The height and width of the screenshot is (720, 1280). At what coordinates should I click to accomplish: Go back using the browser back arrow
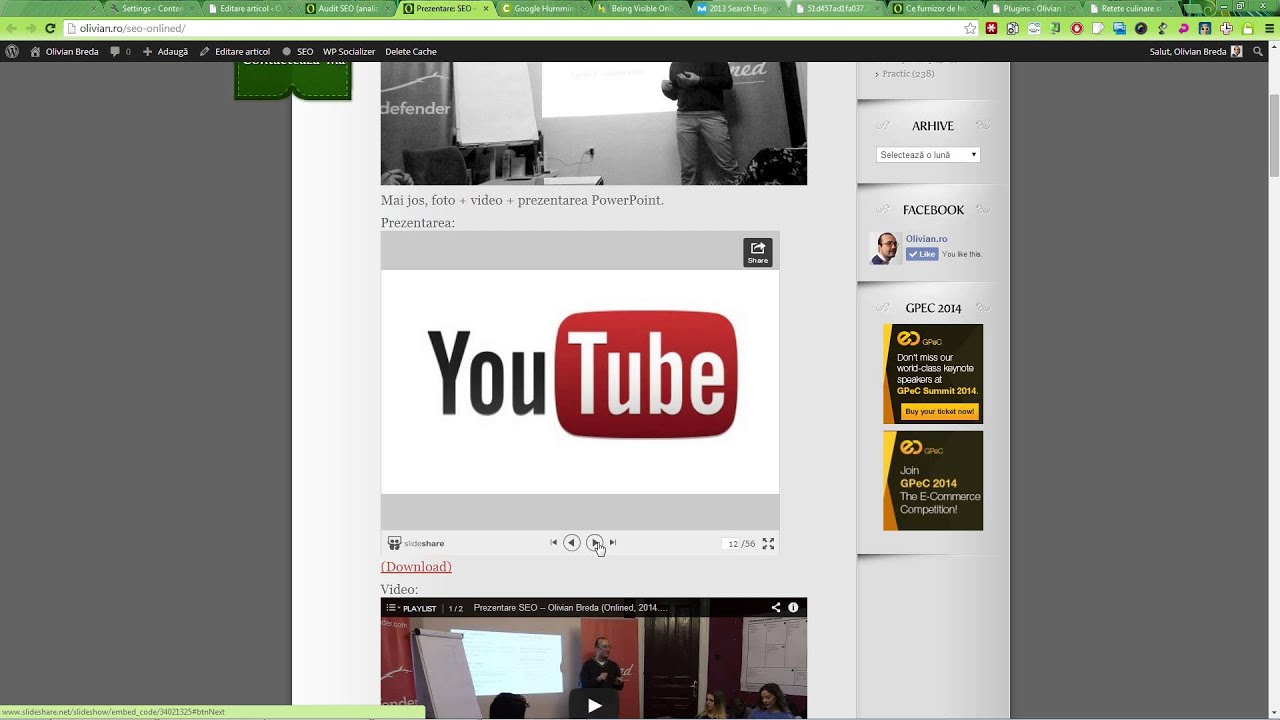(x=11, y=28)
